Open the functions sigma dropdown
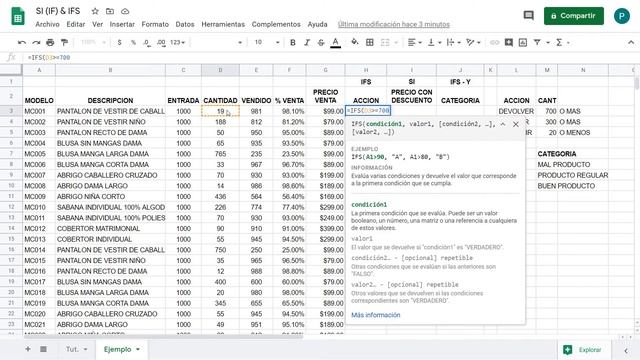The height and width of the screenshot is (360, 640). click(562, 42)
